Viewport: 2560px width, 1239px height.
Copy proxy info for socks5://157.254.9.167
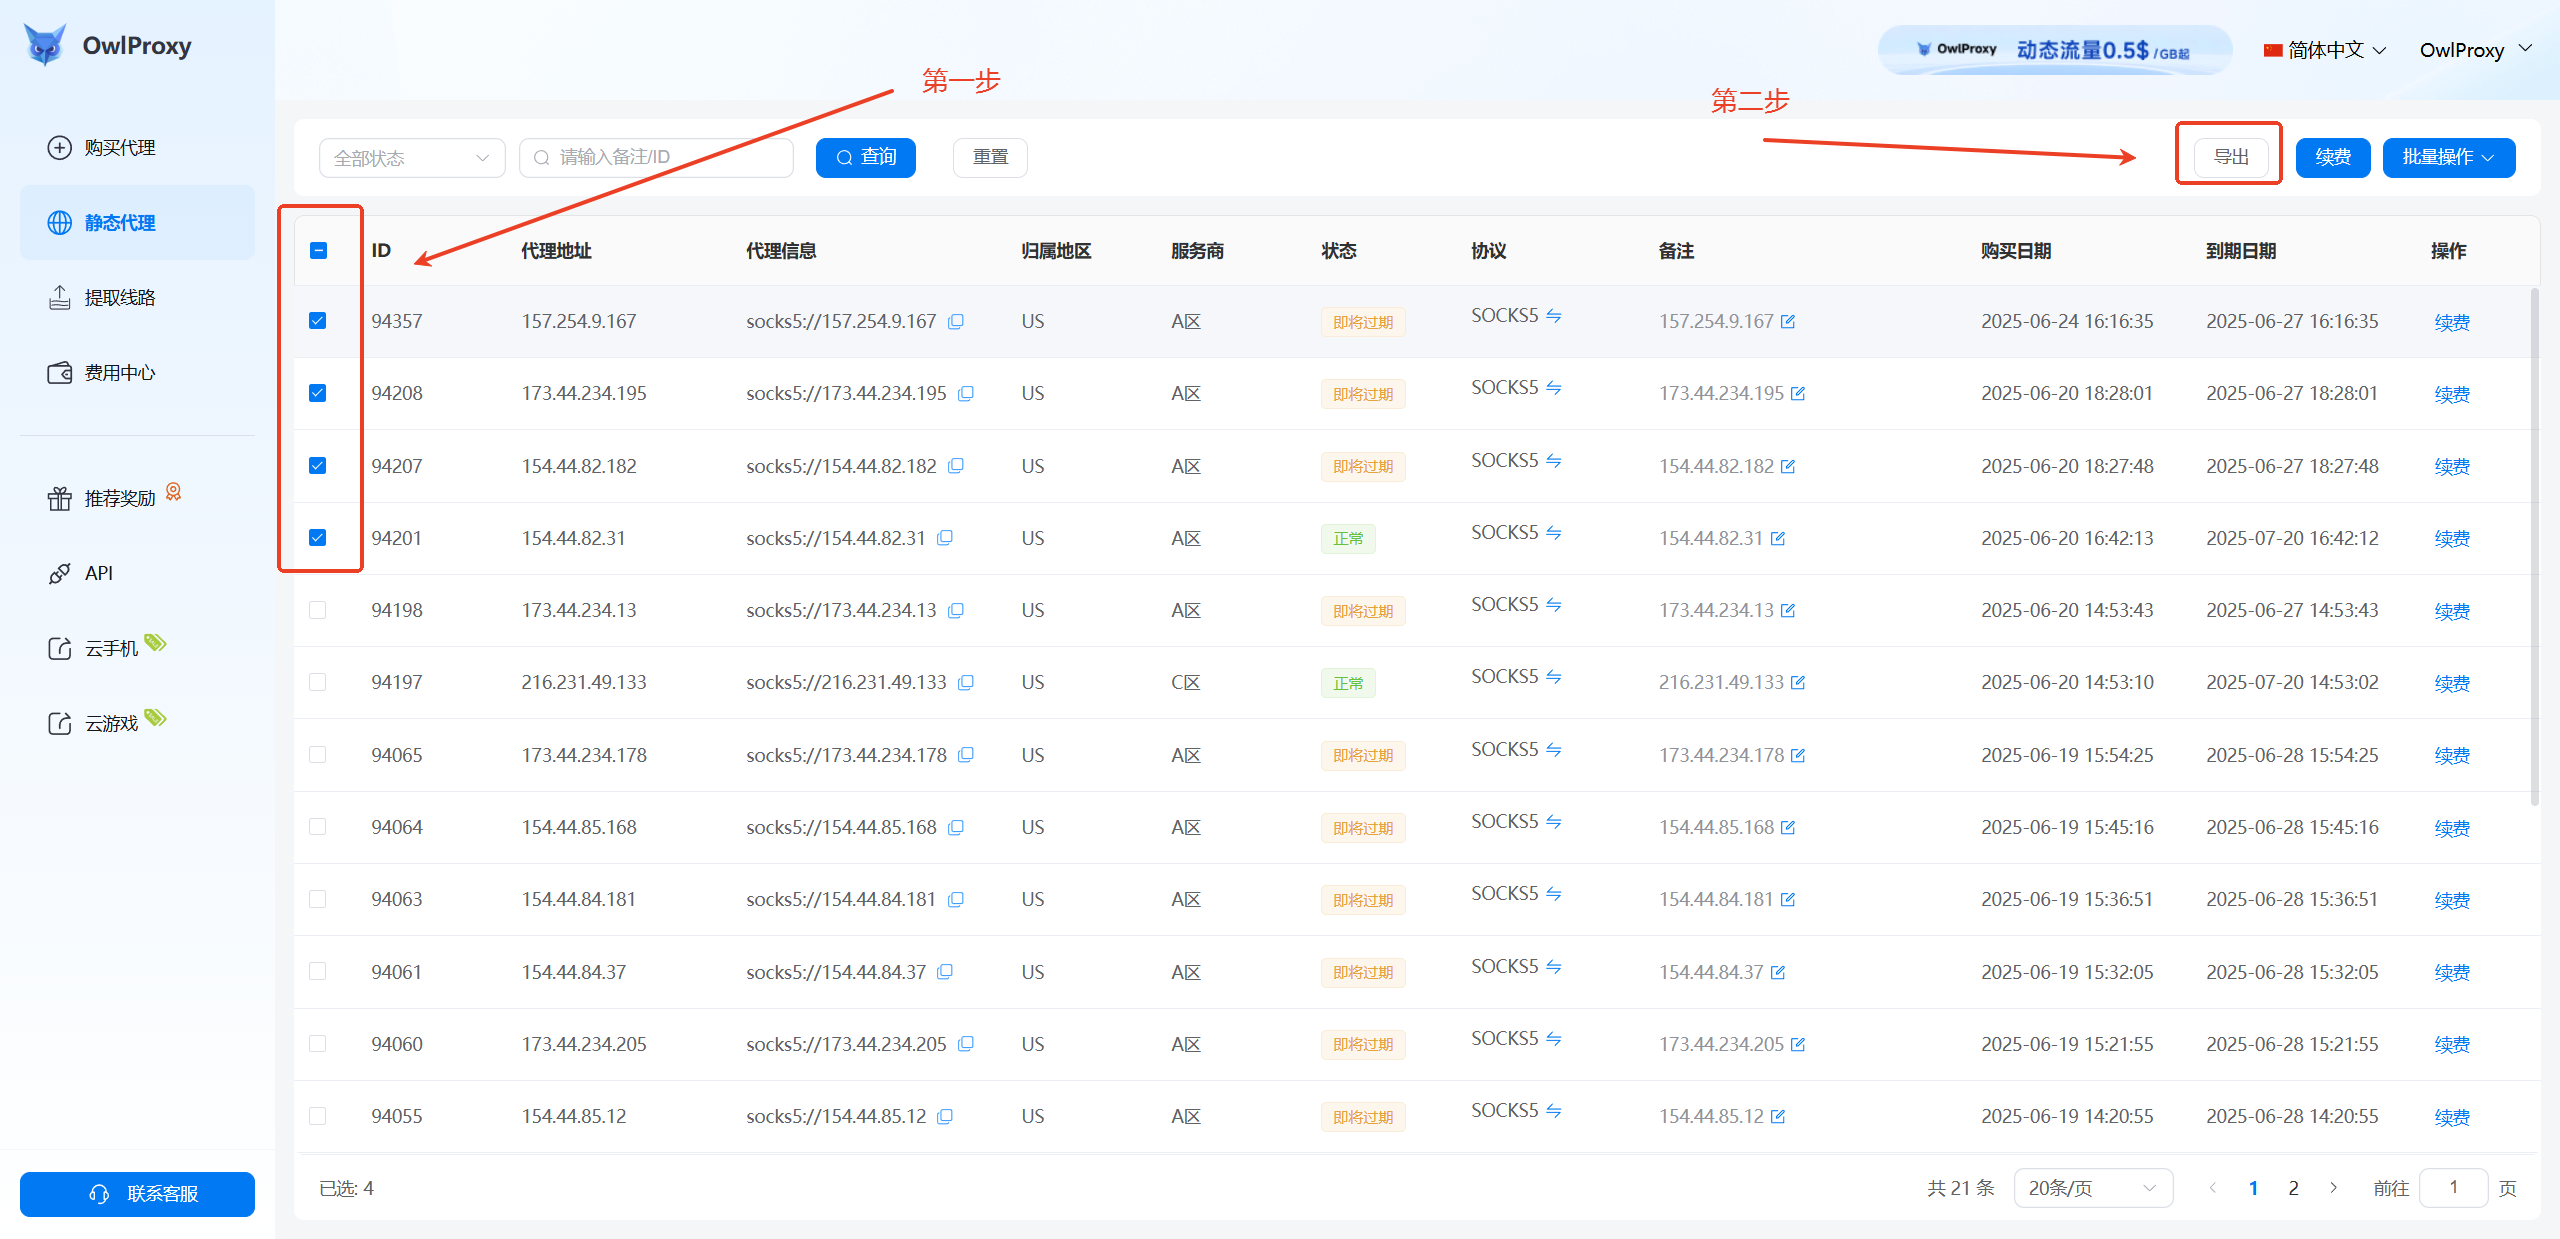click(956, 321)
